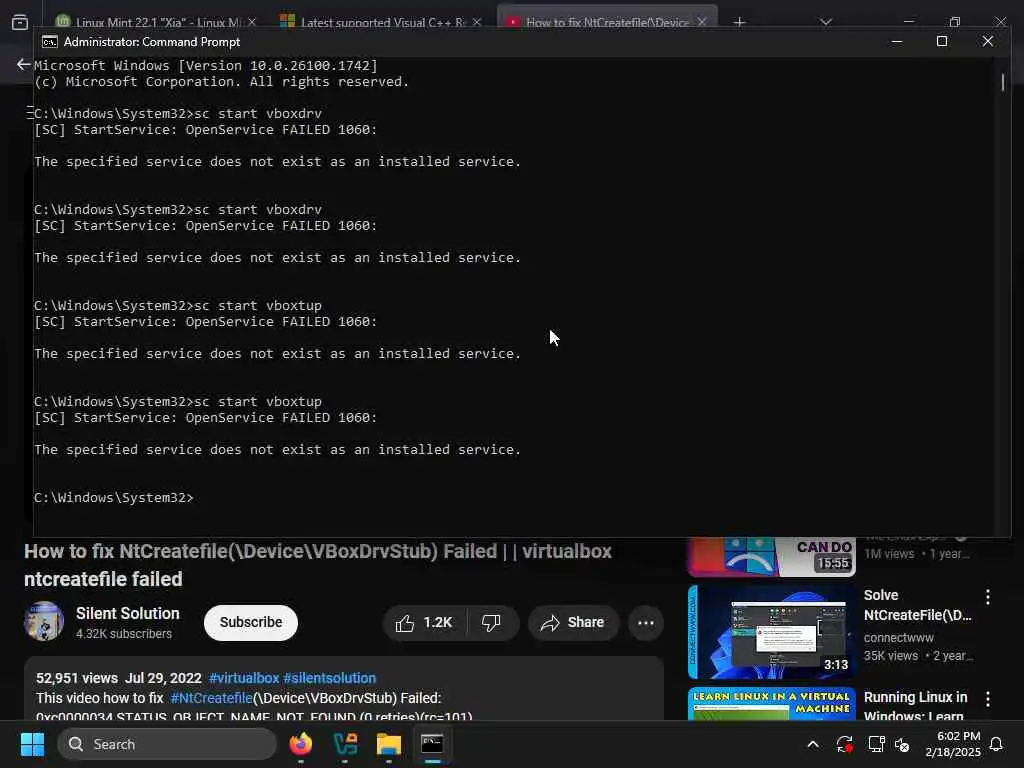Open Running Linux in Windows video title
1024x768 pixels.
pyautogui.click(x=915, y=705)
